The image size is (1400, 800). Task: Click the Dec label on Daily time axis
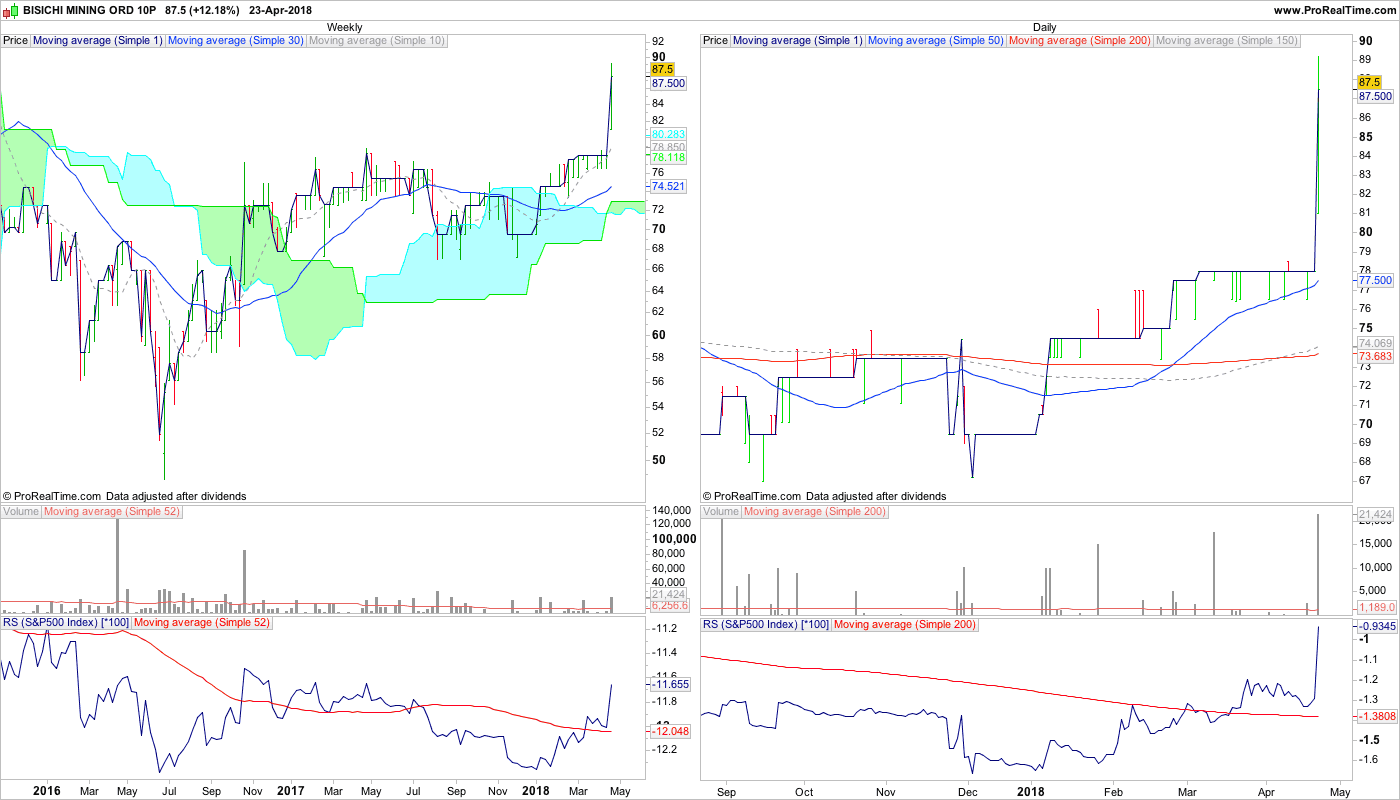pyautogui.click(x=968, y=791)
